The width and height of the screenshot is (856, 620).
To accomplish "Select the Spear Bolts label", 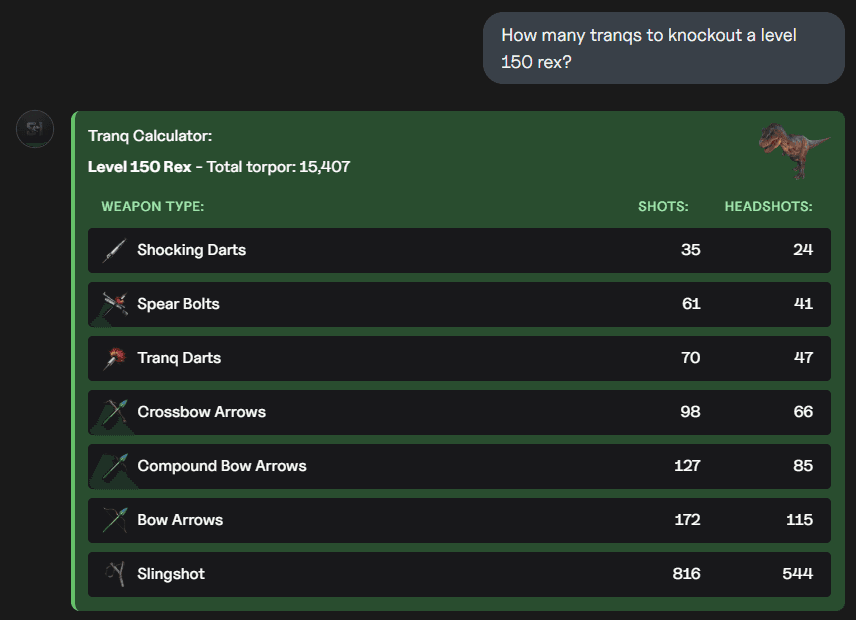I will coord(179,304).
